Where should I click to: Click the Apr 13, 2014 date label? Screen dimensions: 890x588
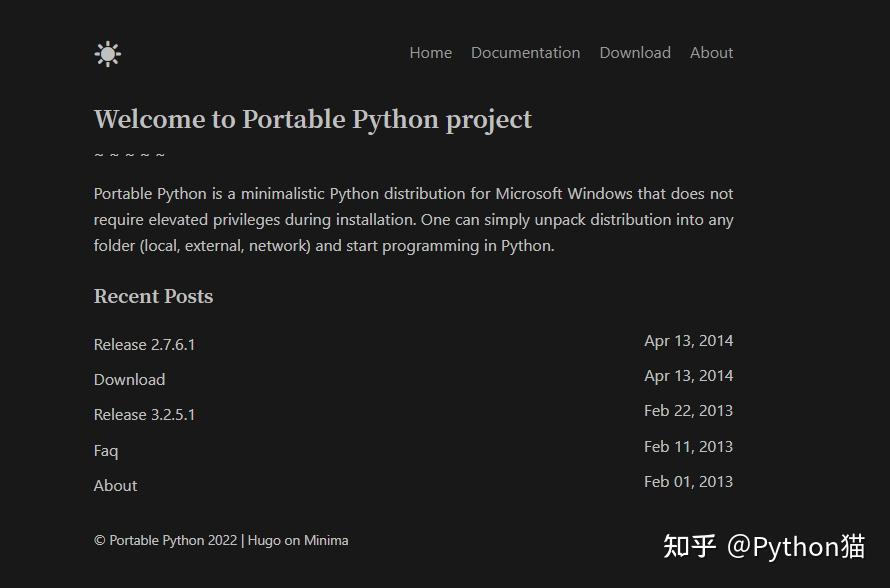tap(688, 340)
